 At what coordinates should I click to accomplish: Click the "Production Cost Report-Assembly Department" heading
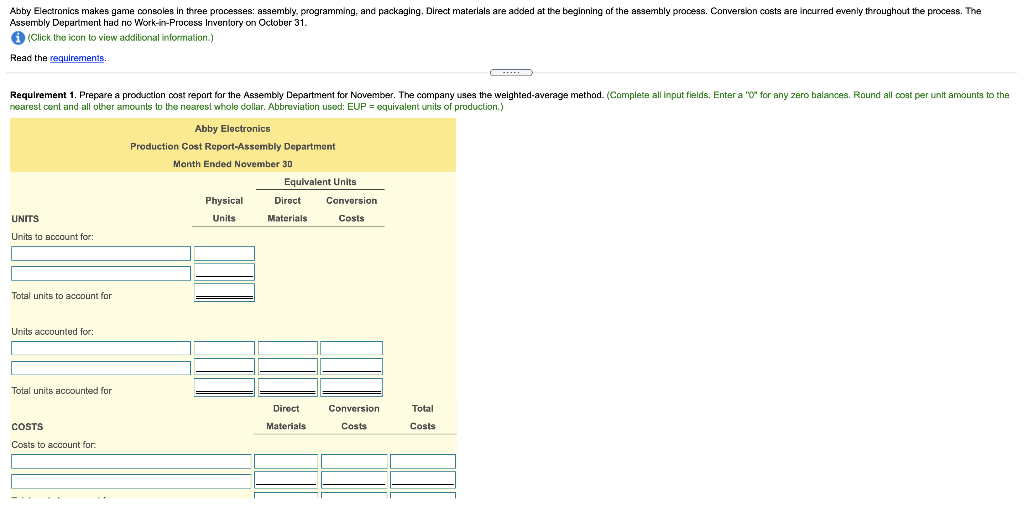click(232, 146)
